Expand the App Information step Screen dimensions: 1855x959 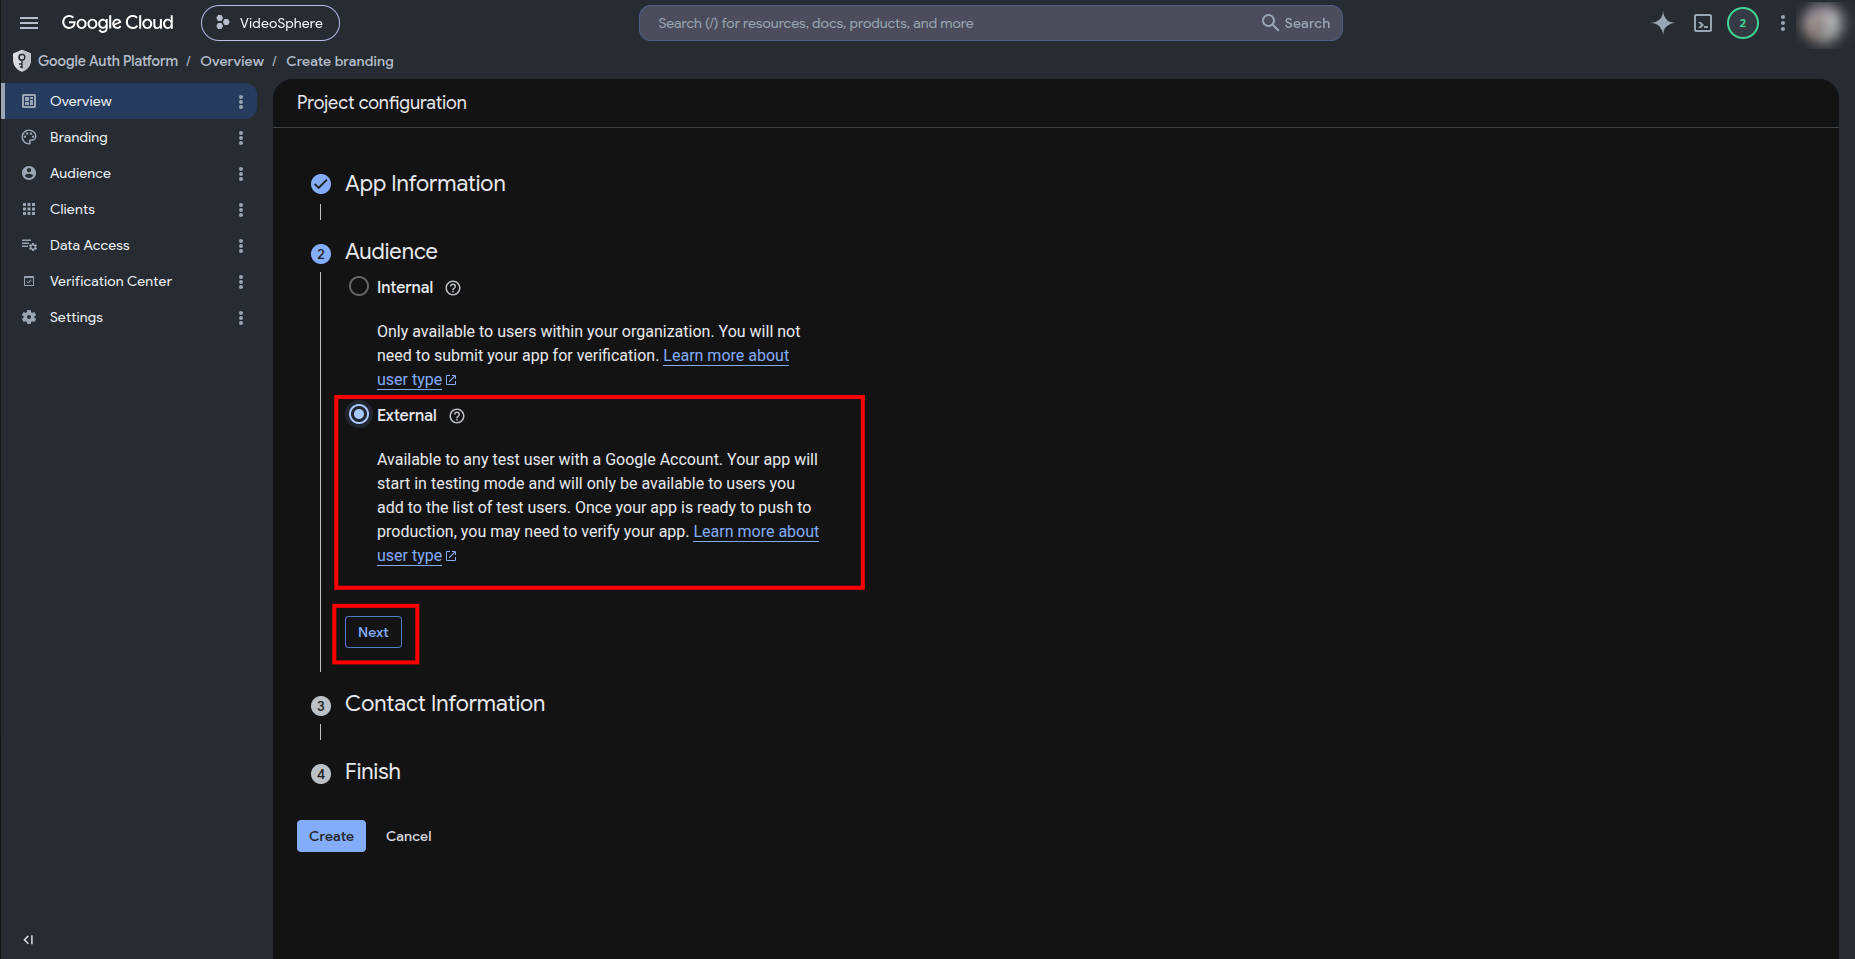(425, 184)
